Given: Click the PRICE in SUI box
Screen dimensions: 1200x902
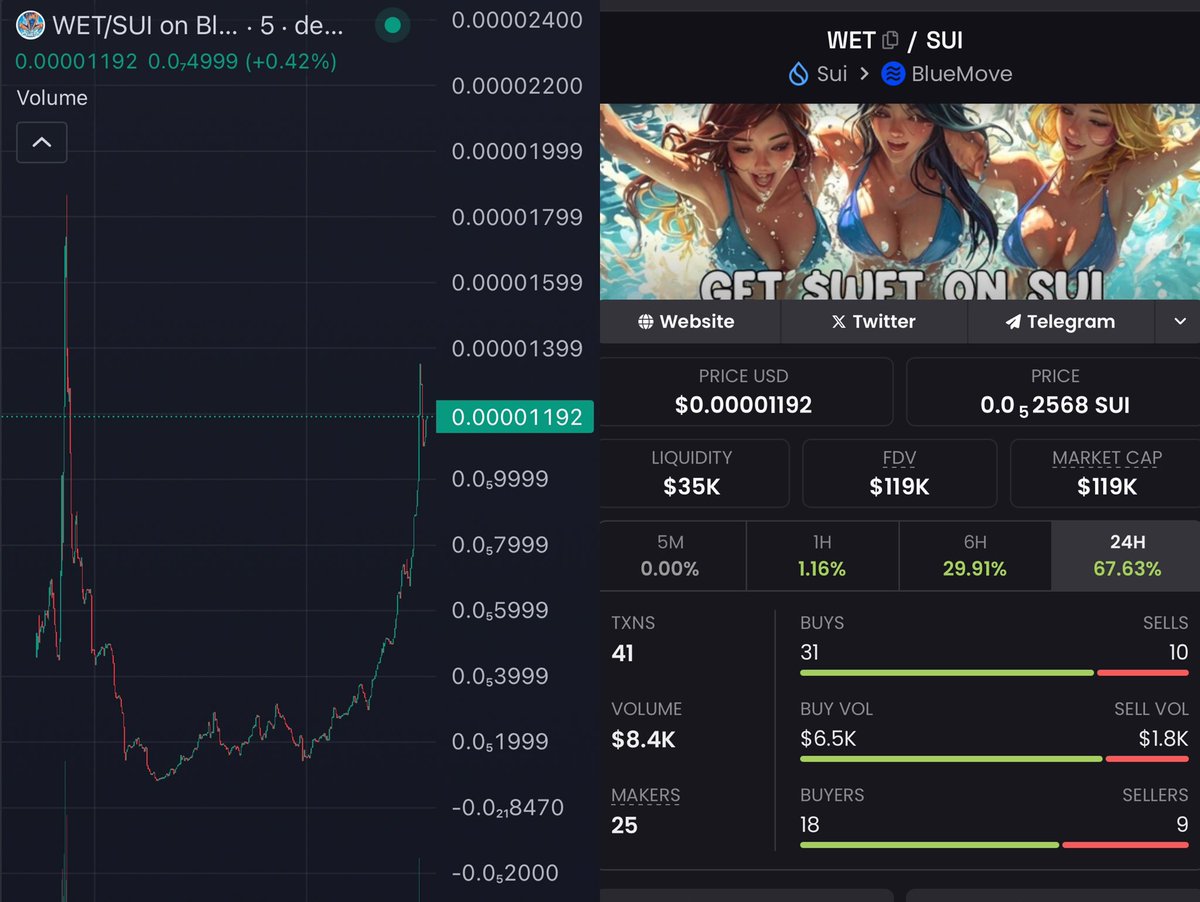Looking at the screenshot, I should [1054, 391].
